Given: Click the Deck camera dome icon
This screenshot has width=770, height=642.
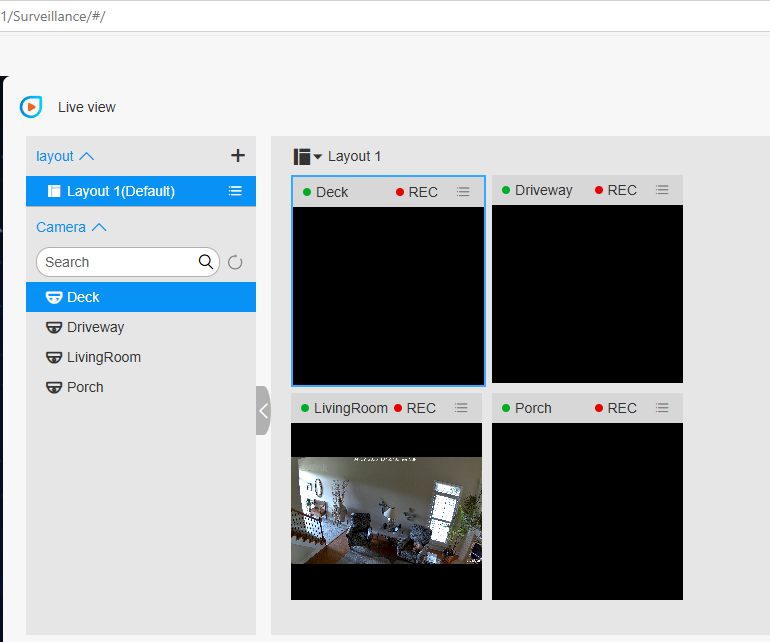Looking at the screenshot, I should [54, 297].
